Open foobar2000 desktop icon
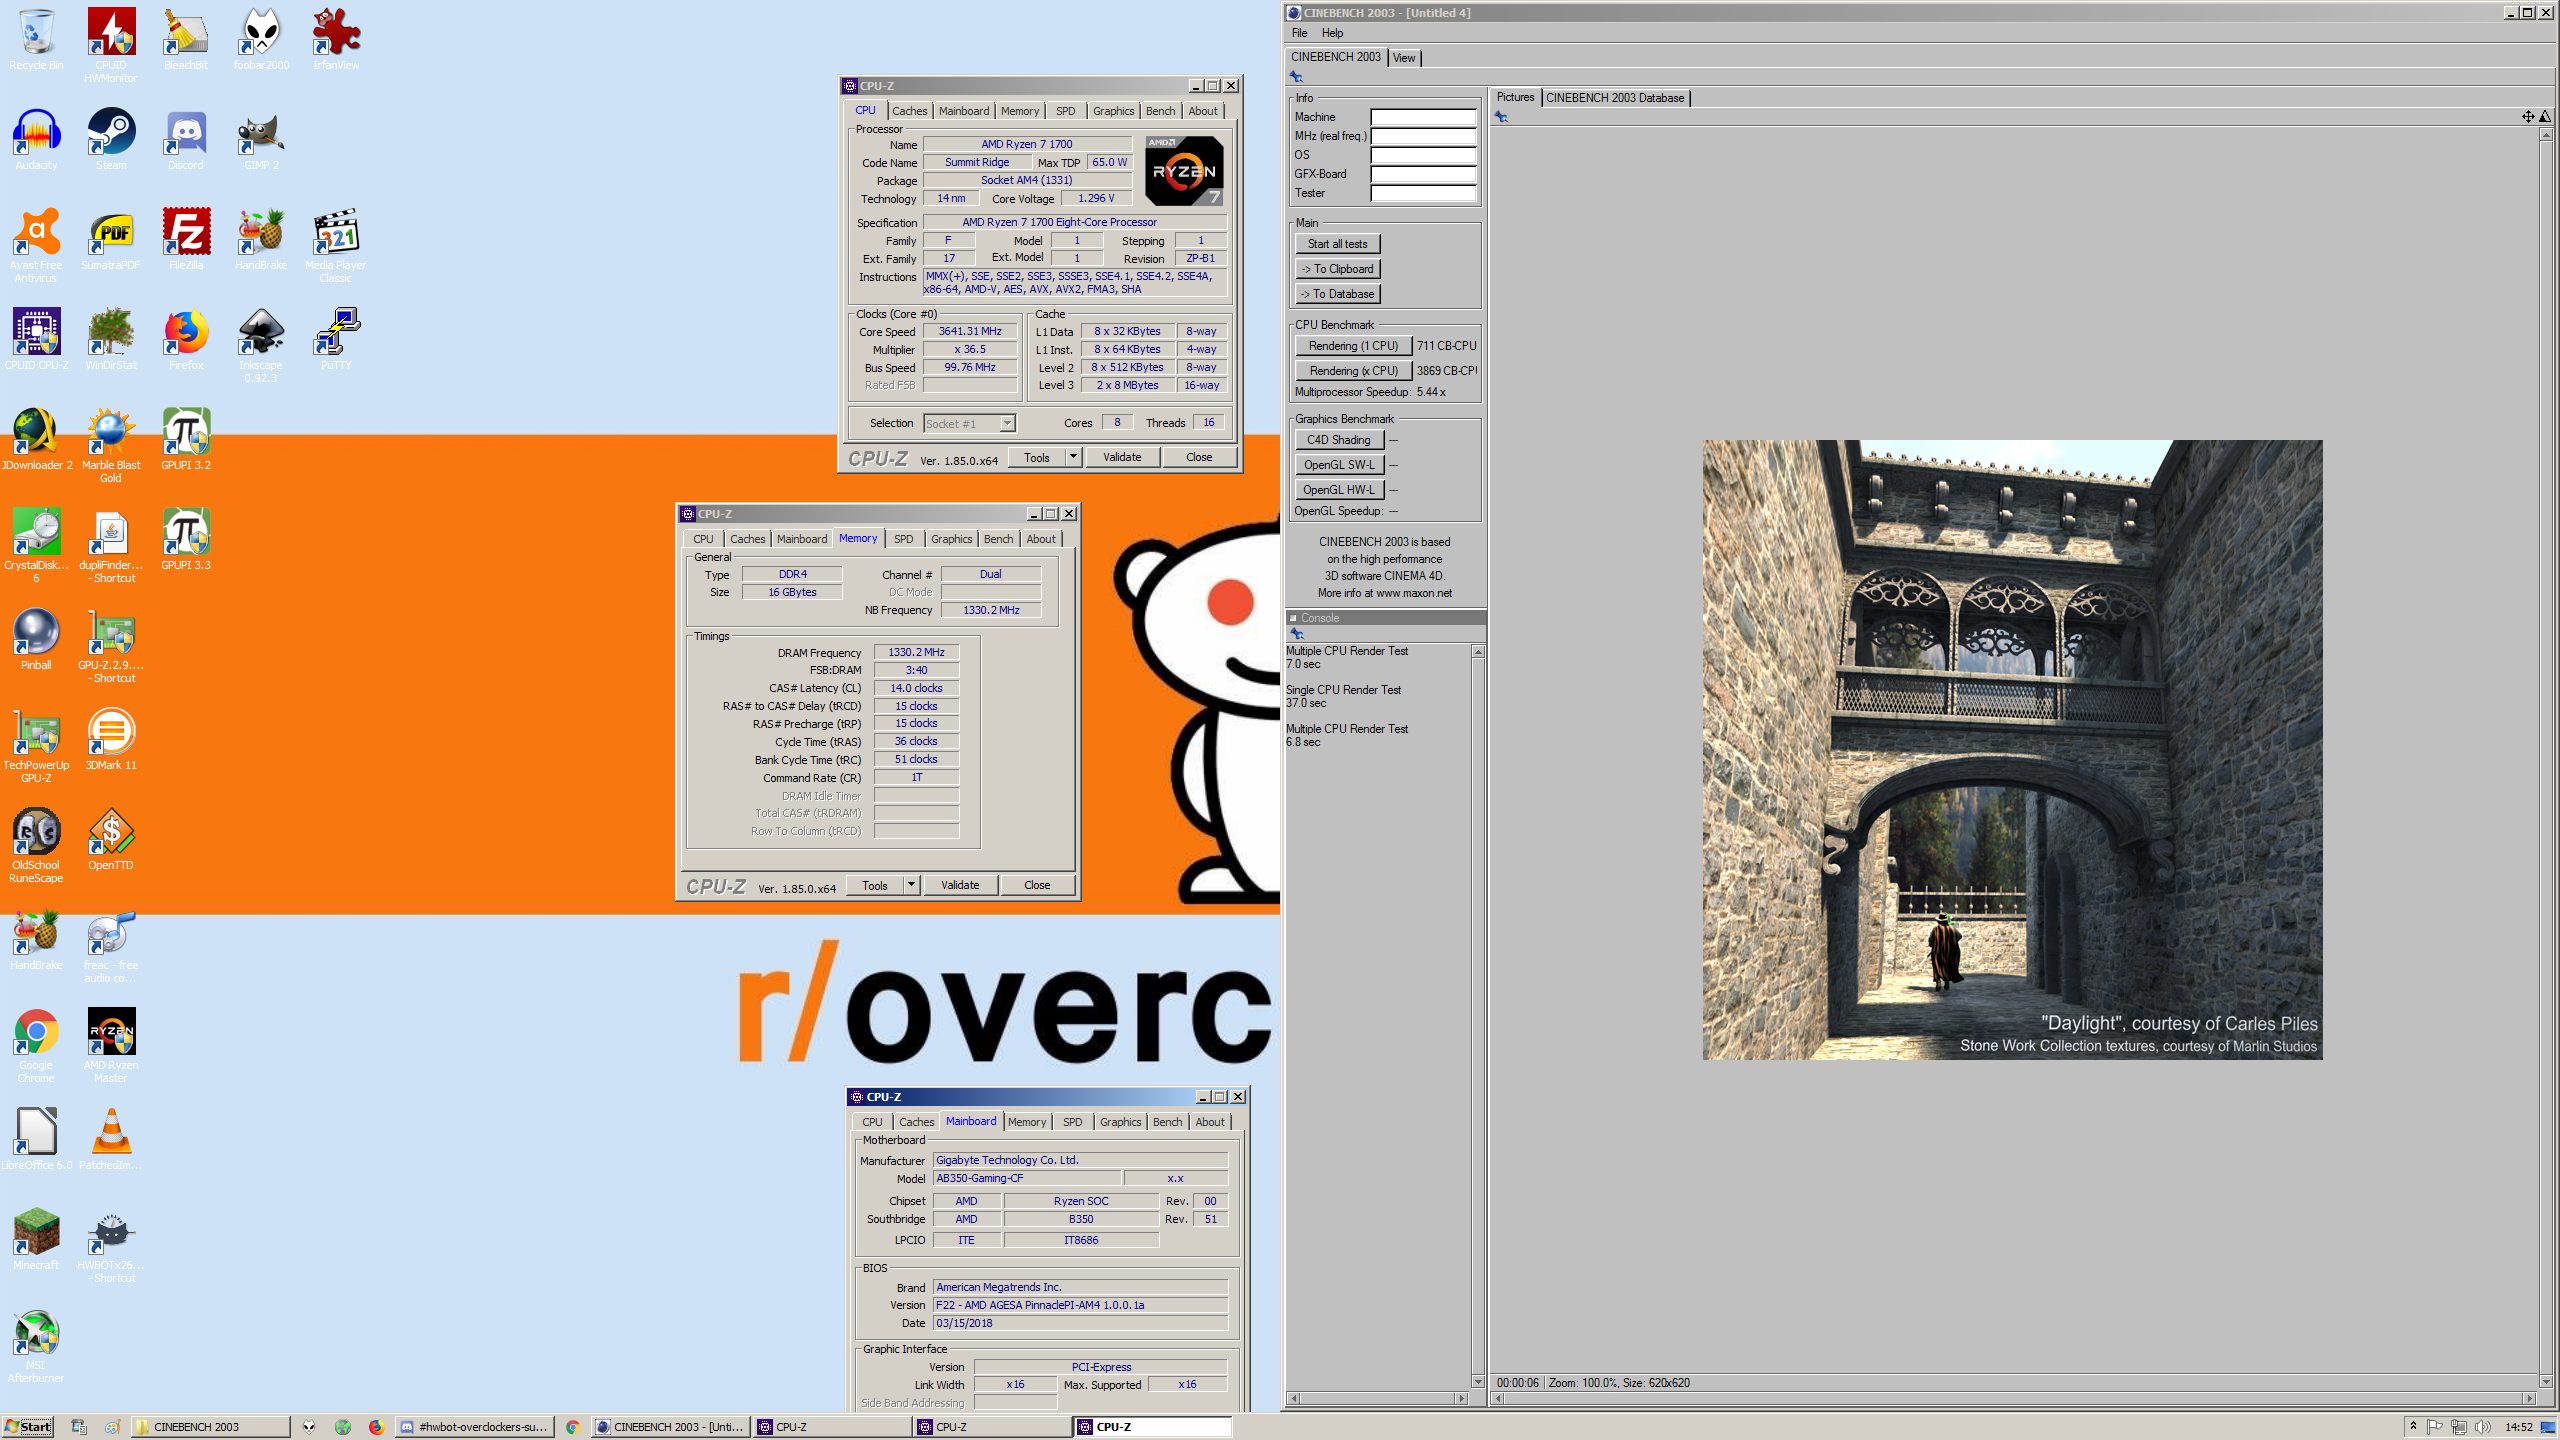The width and height of the screenshot is (2560, 1440). 261,39
